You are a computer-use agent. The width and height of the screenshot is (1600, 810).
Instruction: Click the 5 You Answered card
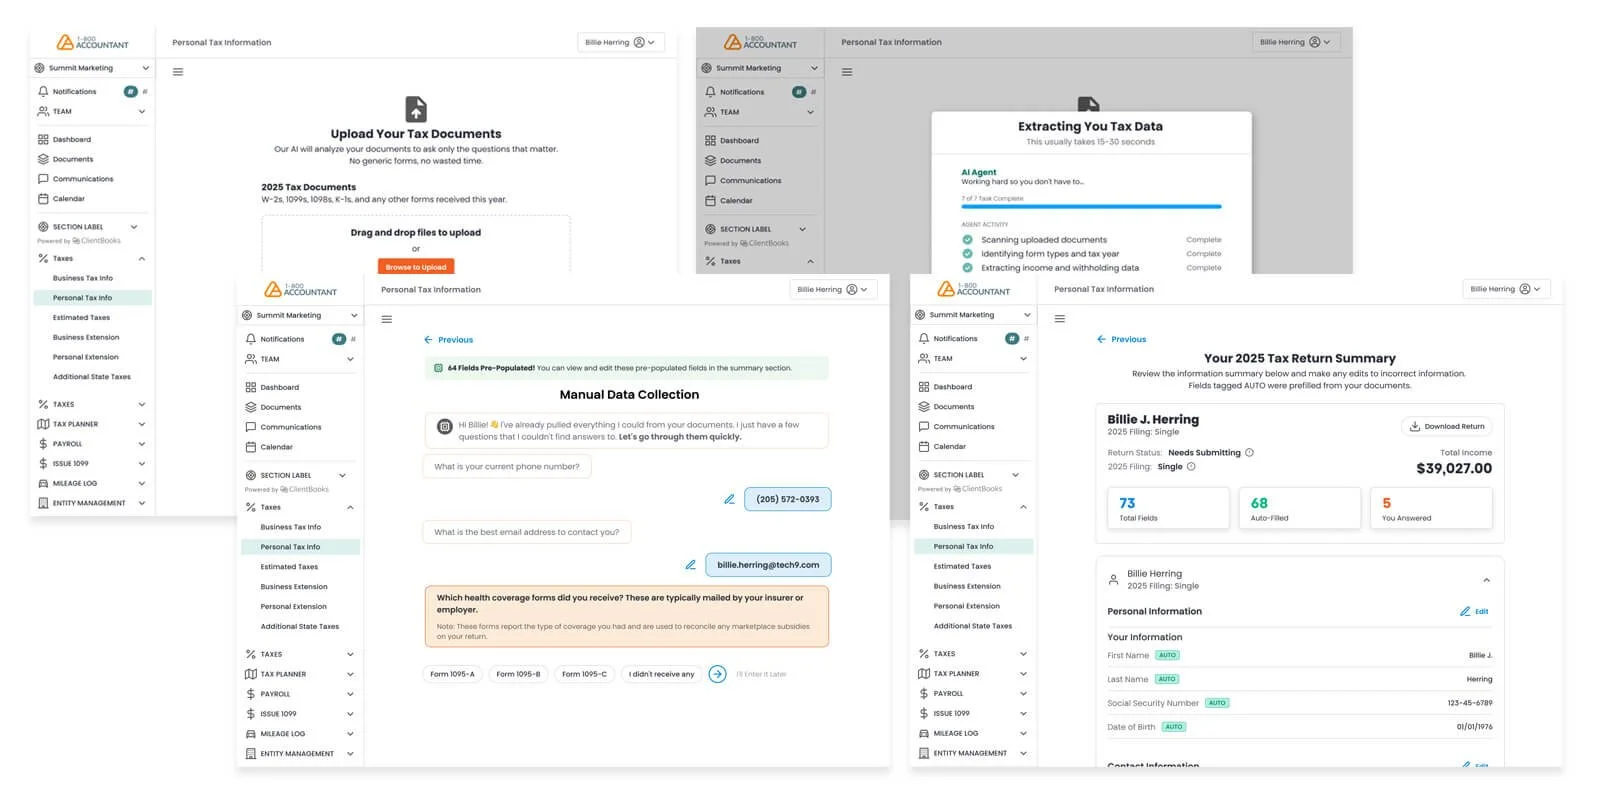(1431, 508)
